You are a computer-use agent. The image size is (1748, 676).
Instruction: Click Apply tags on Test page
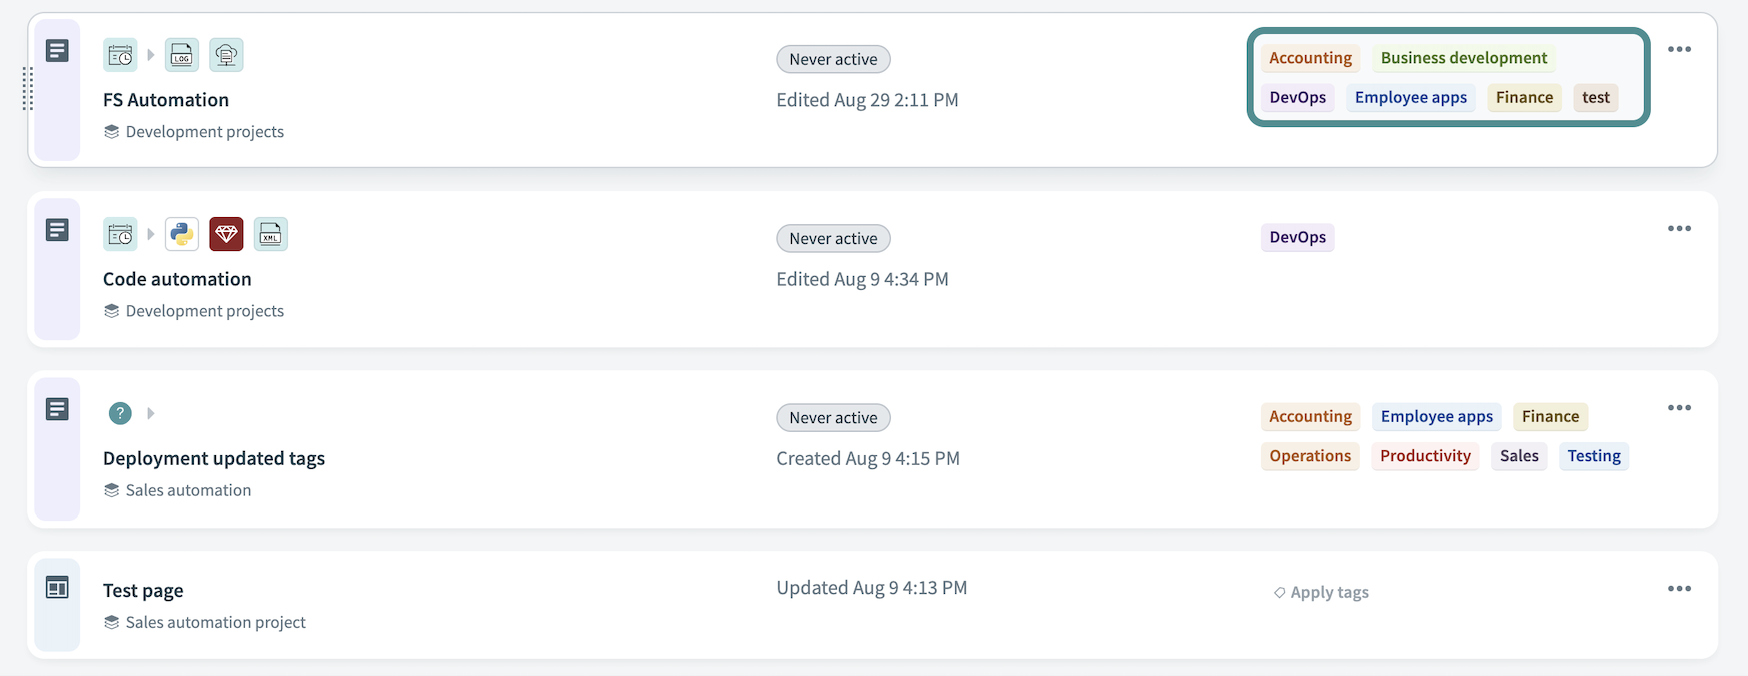[x=1321, y=592]
